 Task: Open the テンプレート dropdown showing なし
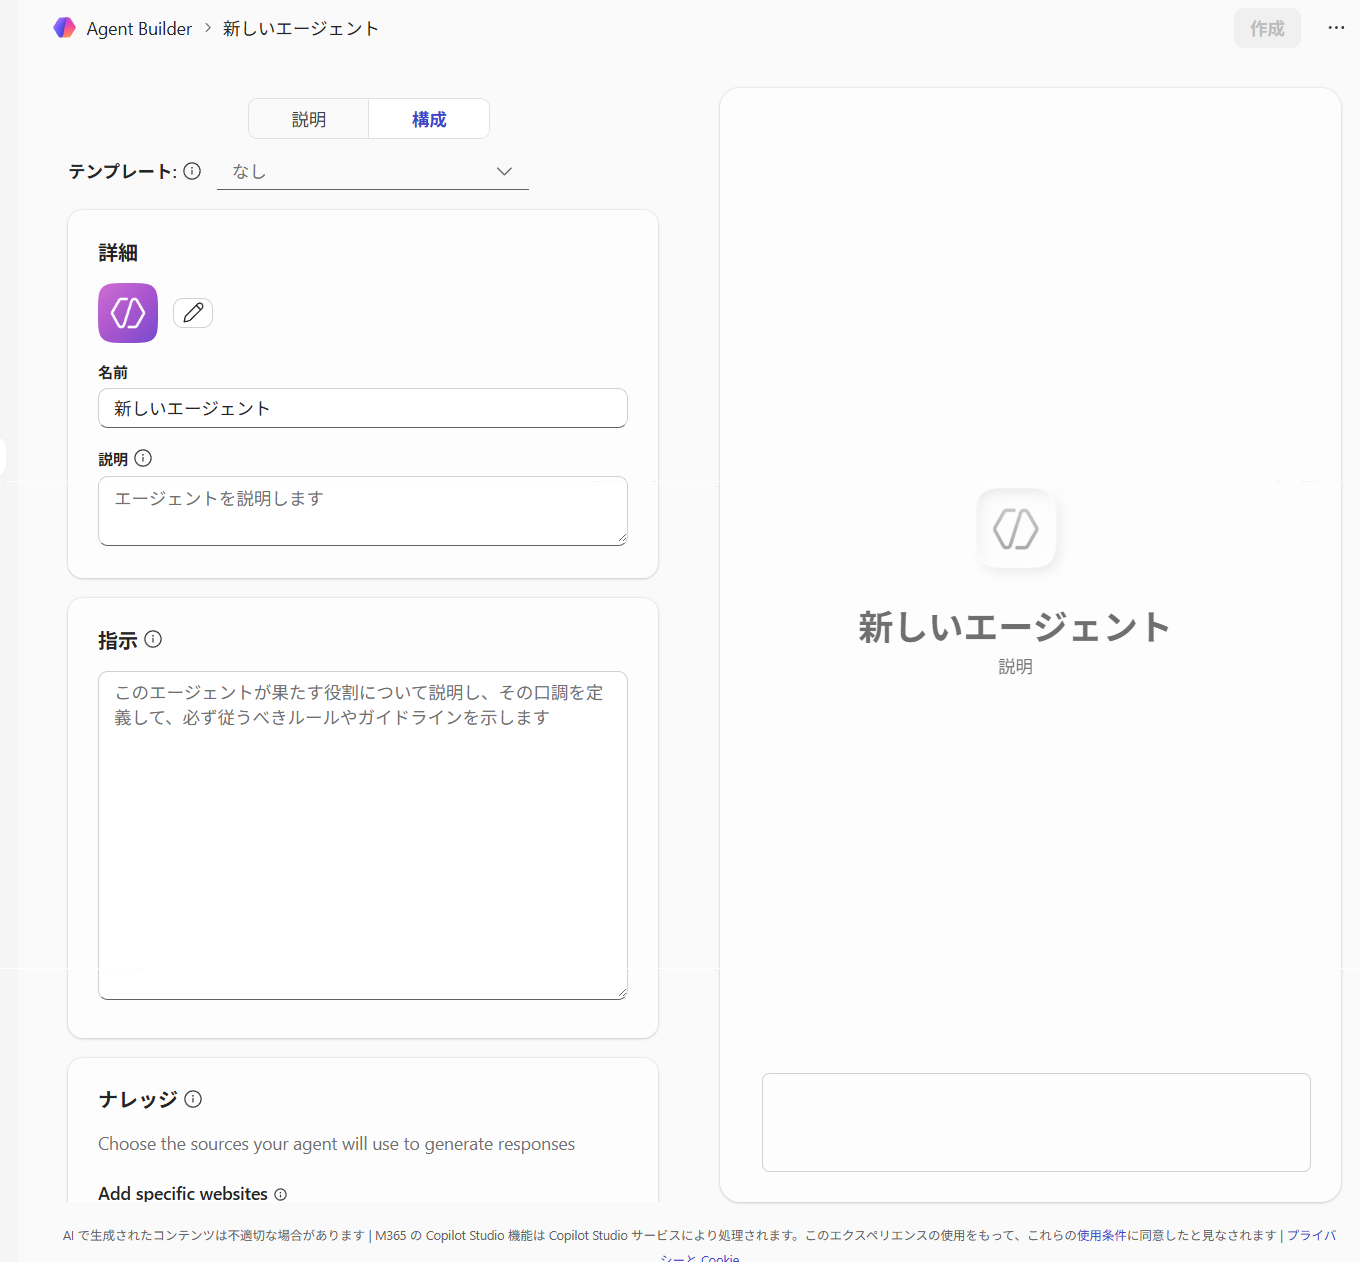coord(372,172)
